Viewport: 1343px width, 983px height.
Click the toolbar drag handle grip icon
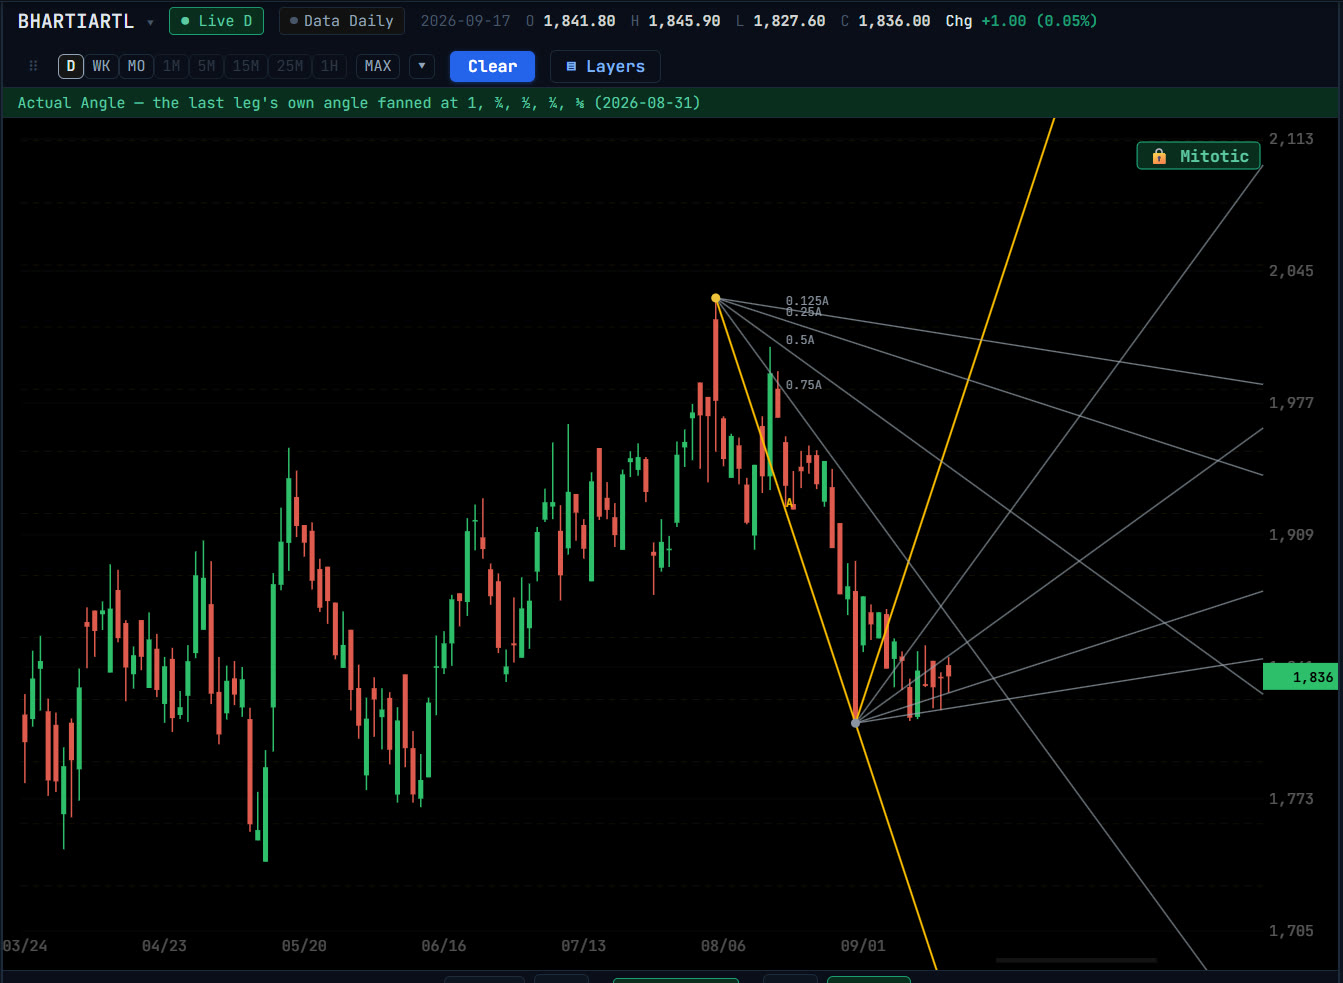point(33,66)
